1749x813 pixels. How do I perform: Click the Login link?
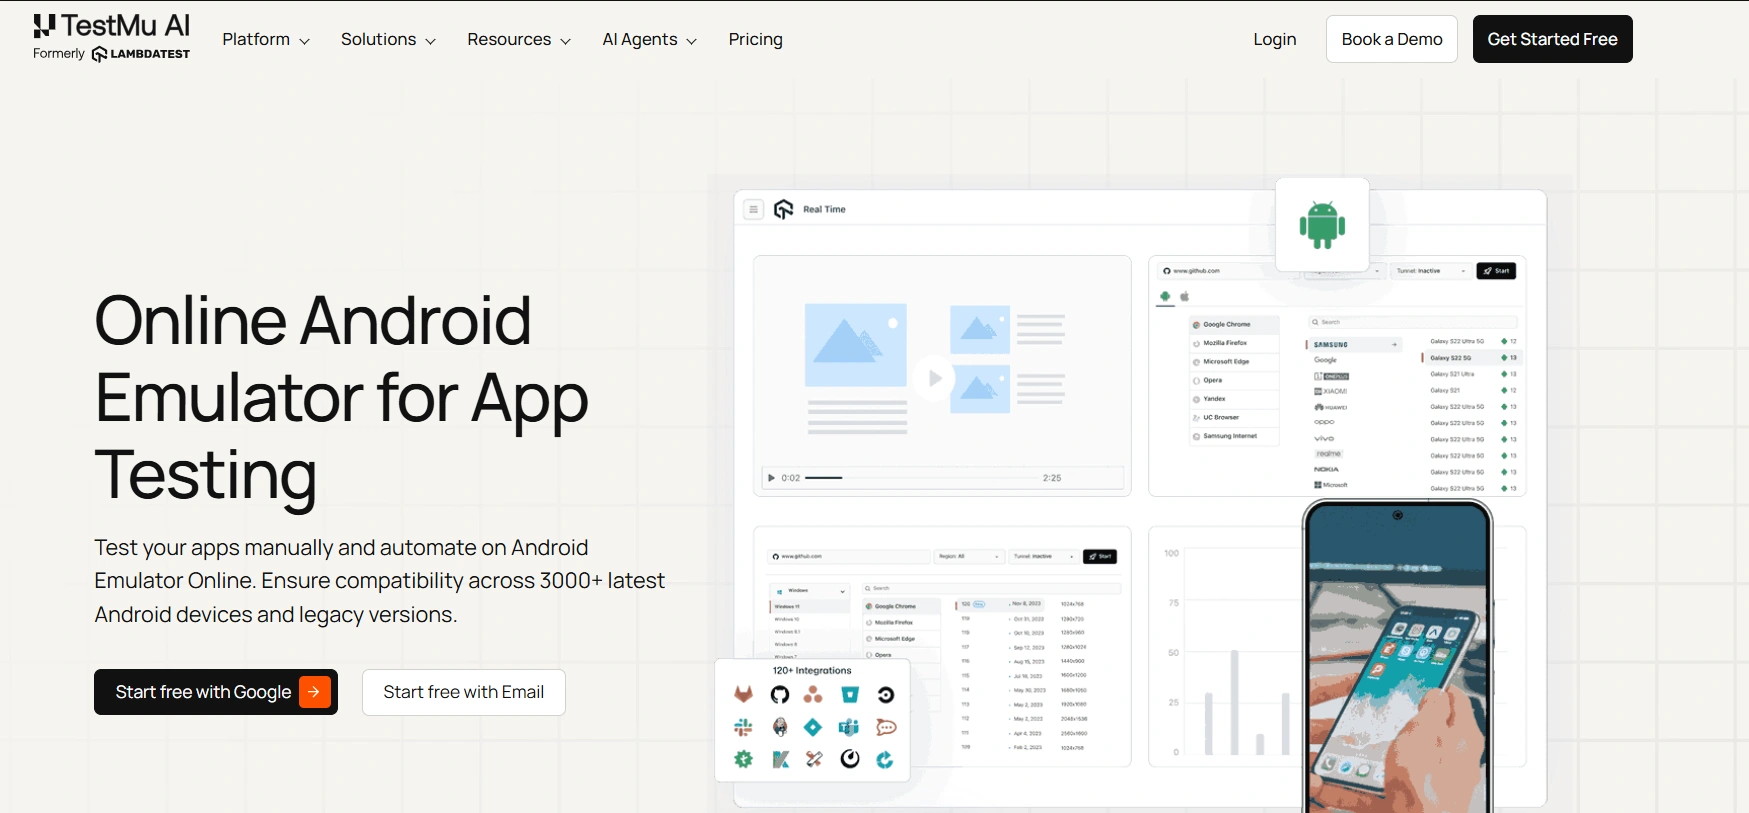pyautogui.click(x=1274, y=39)
